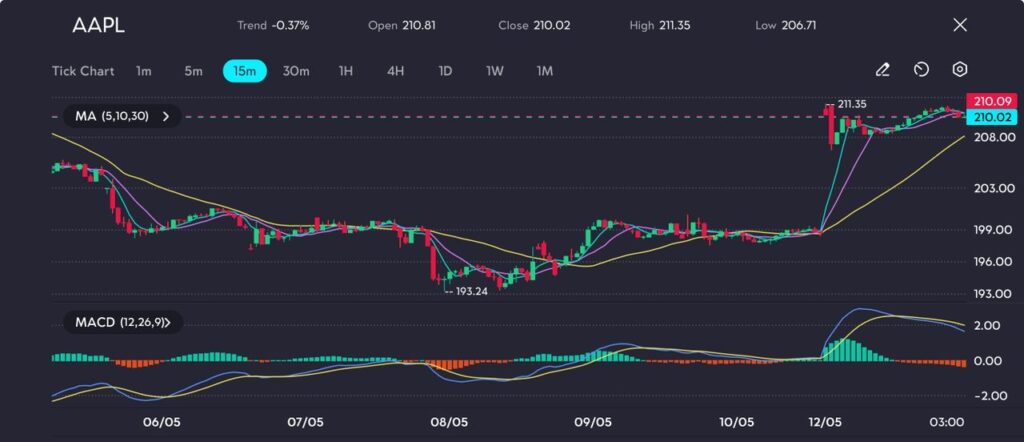Close the AAPL chart panel
The height and width of the screenshot is (442, 1024).
click(960, 25)
